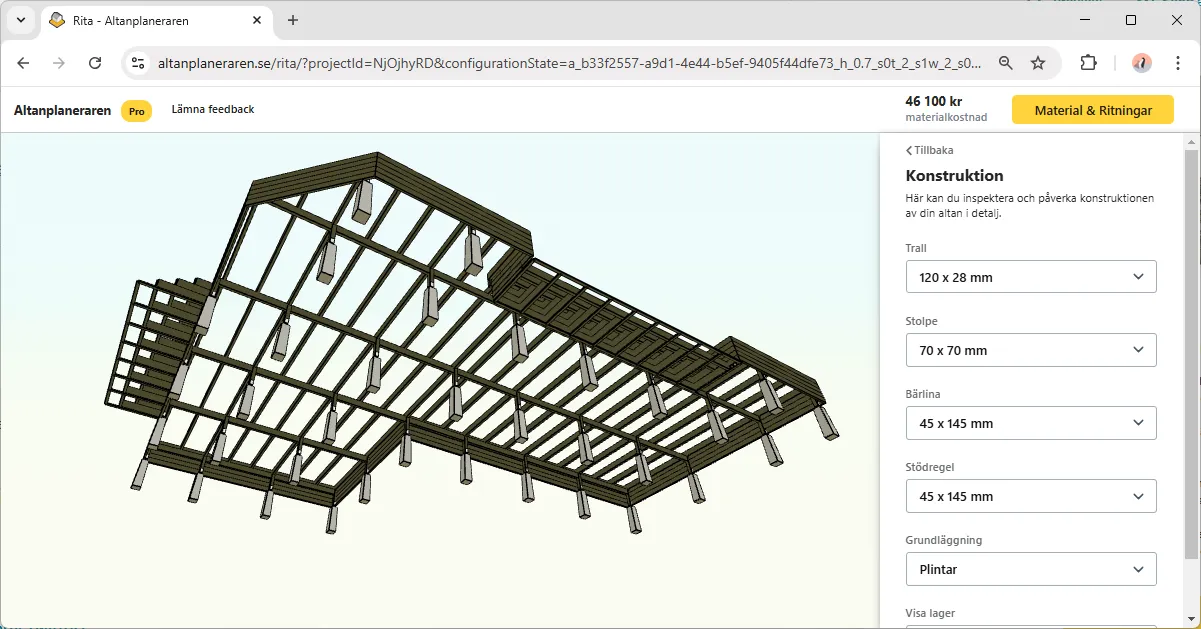Open the Stolpe 70 x 70 mm dropdown
This screenshot has width=1201, height=629.
[x=1030, y=350]
